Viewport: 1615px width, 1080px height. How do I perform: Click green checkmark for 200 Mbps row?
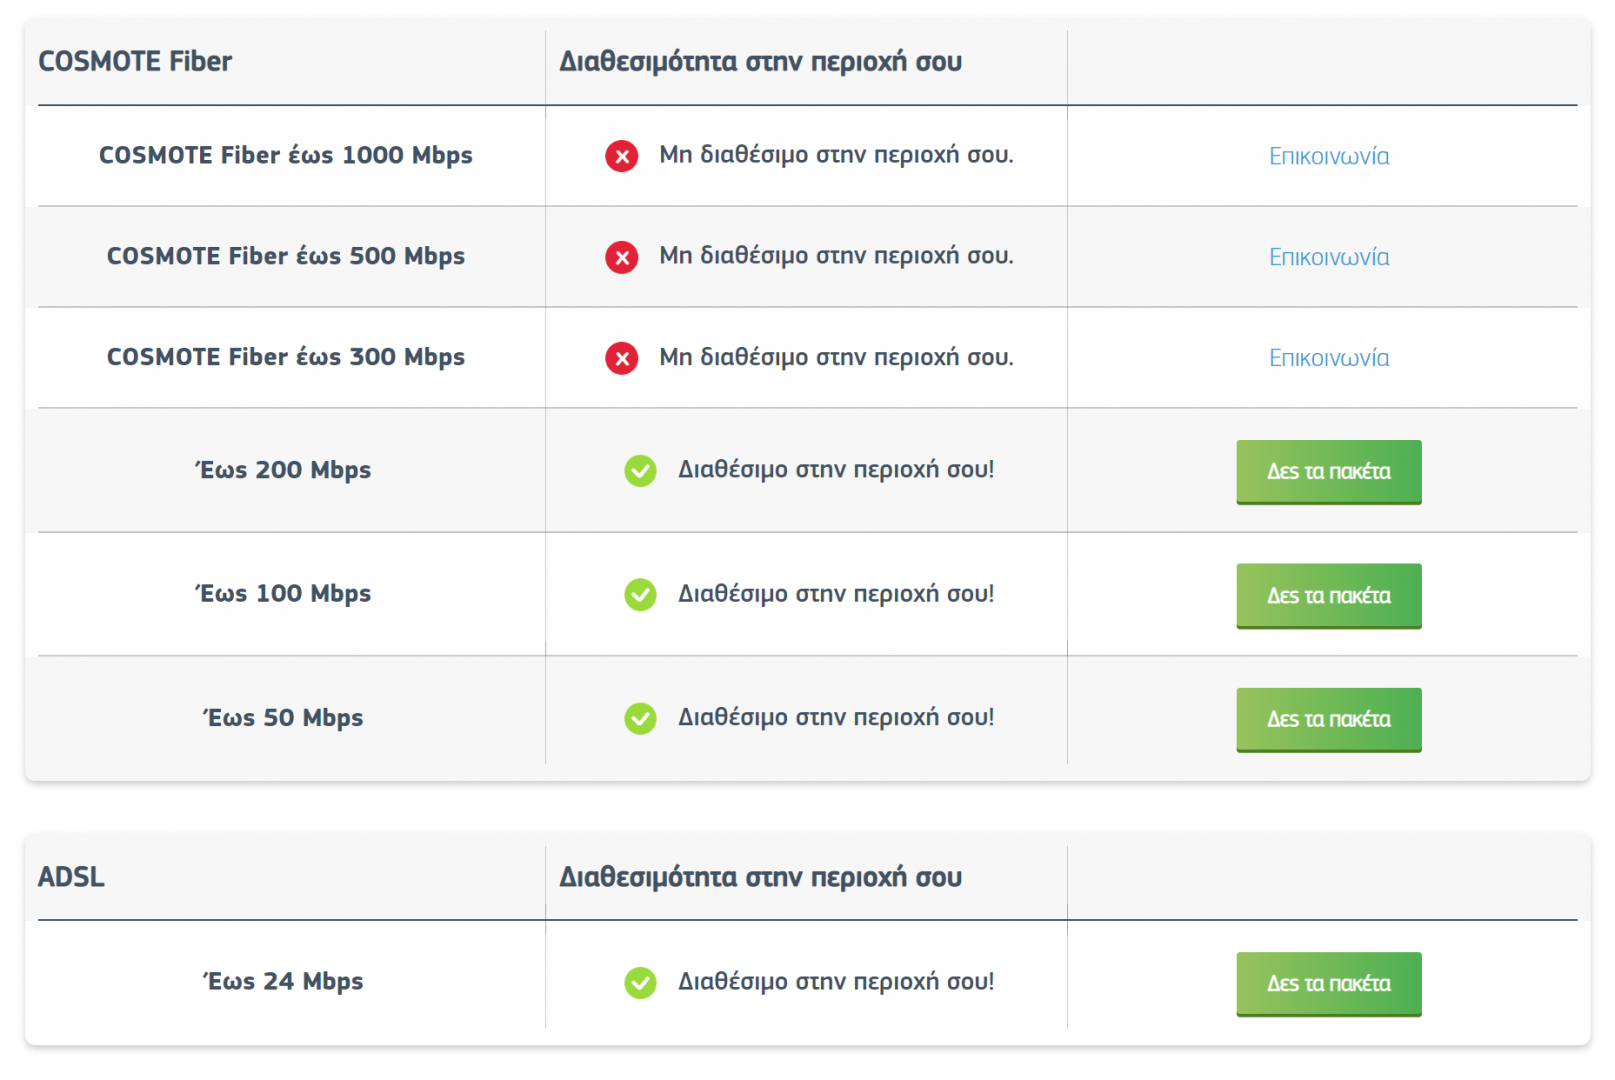[x=640, y=470]
